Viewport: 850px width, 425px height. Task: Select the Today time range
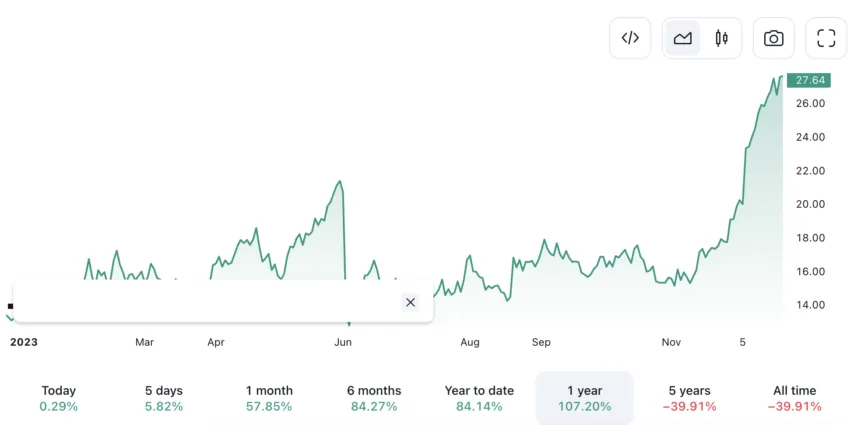[x=59, y=398]
